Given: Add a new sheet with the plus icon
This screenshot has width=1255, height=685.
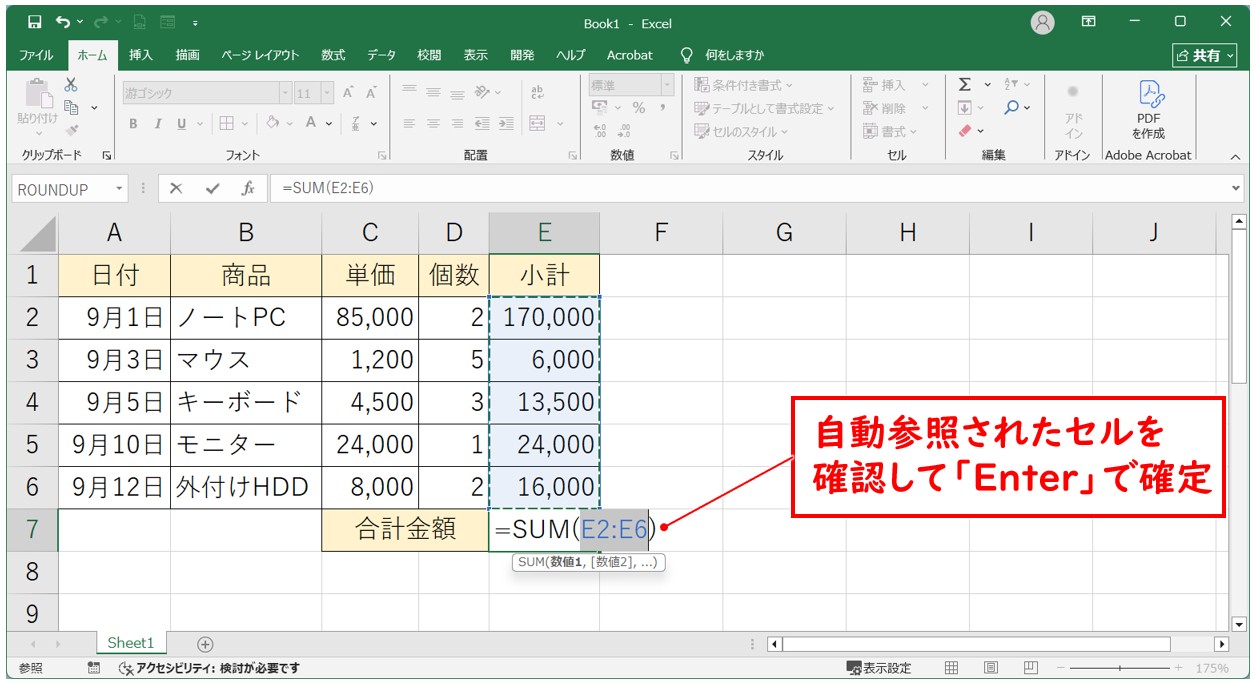Looking at the screenshot, I should [205, 644].
